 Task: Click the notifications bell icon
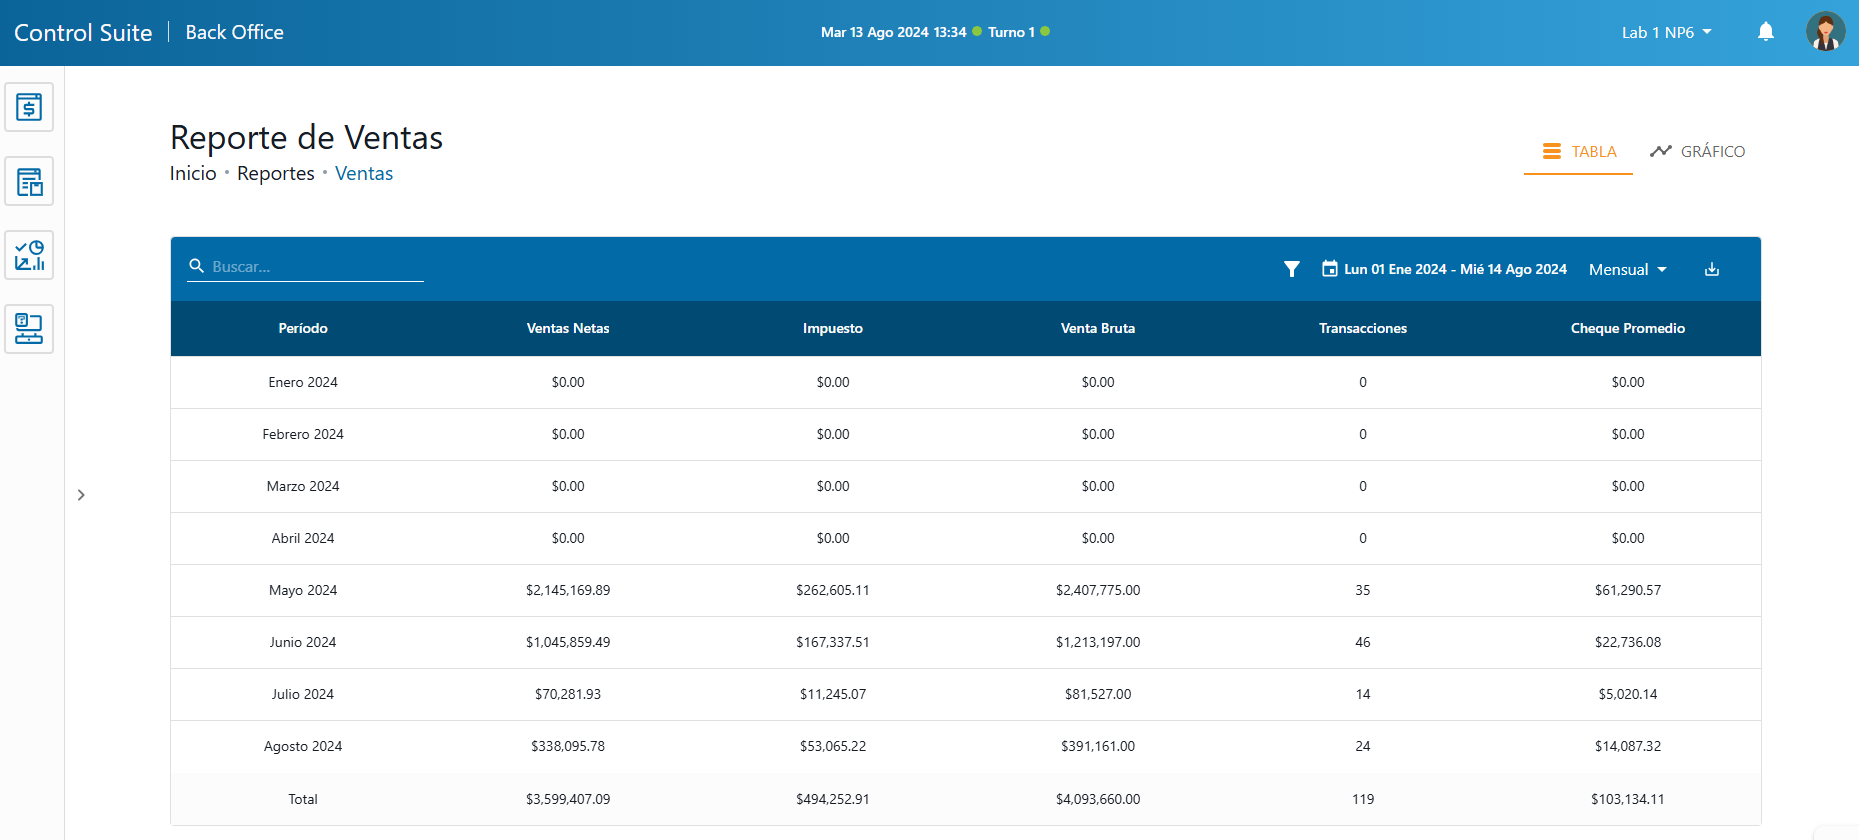[x=1765, y=32]
